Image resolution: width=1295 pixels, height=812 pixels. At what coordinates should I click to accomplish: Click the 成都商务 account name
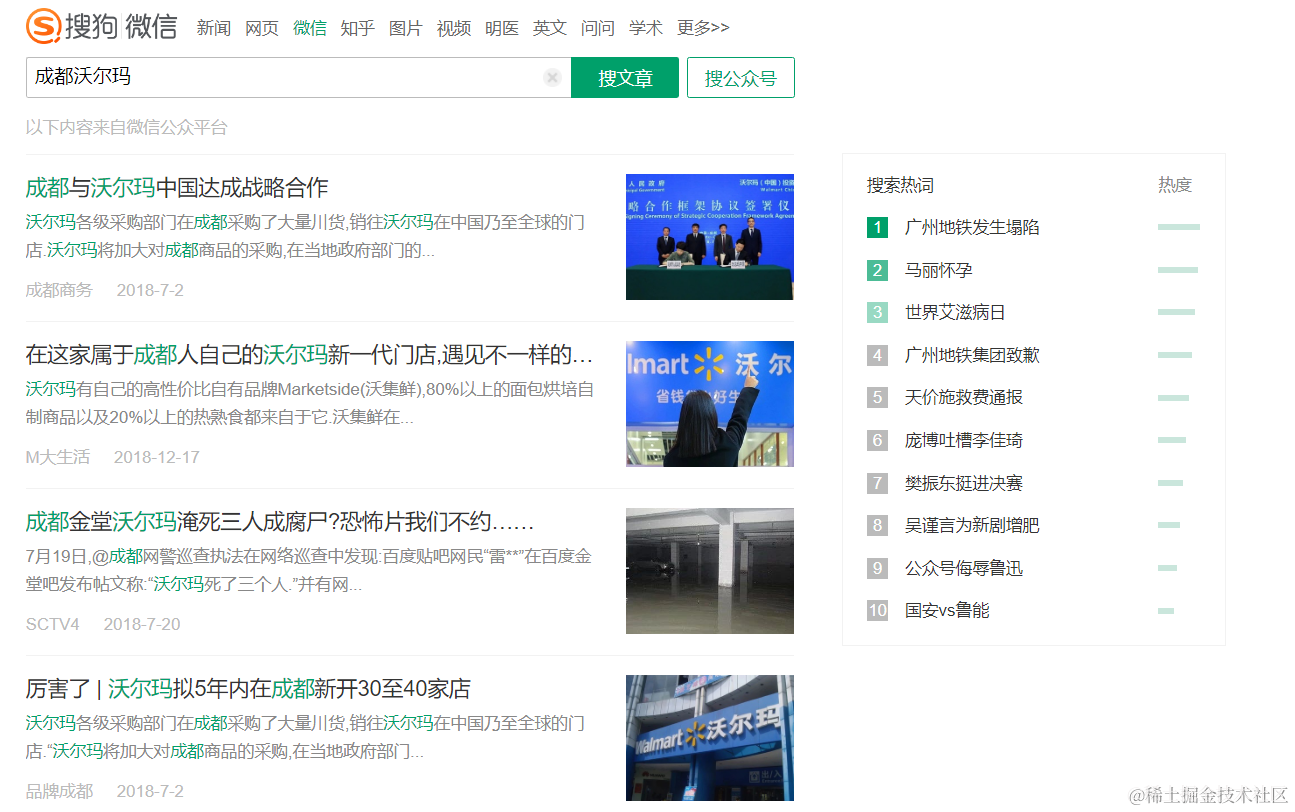click(x=59, y=290)
